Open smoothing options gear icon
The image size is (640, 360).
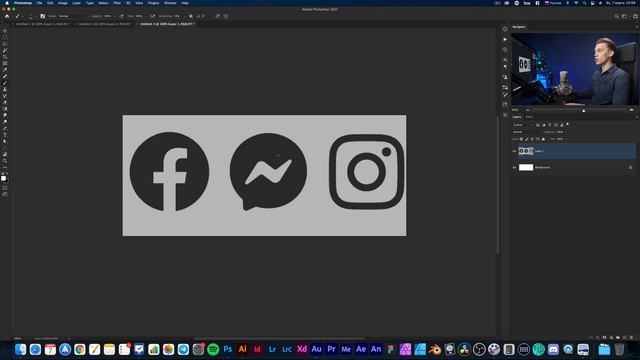click(x=191, y=16)
